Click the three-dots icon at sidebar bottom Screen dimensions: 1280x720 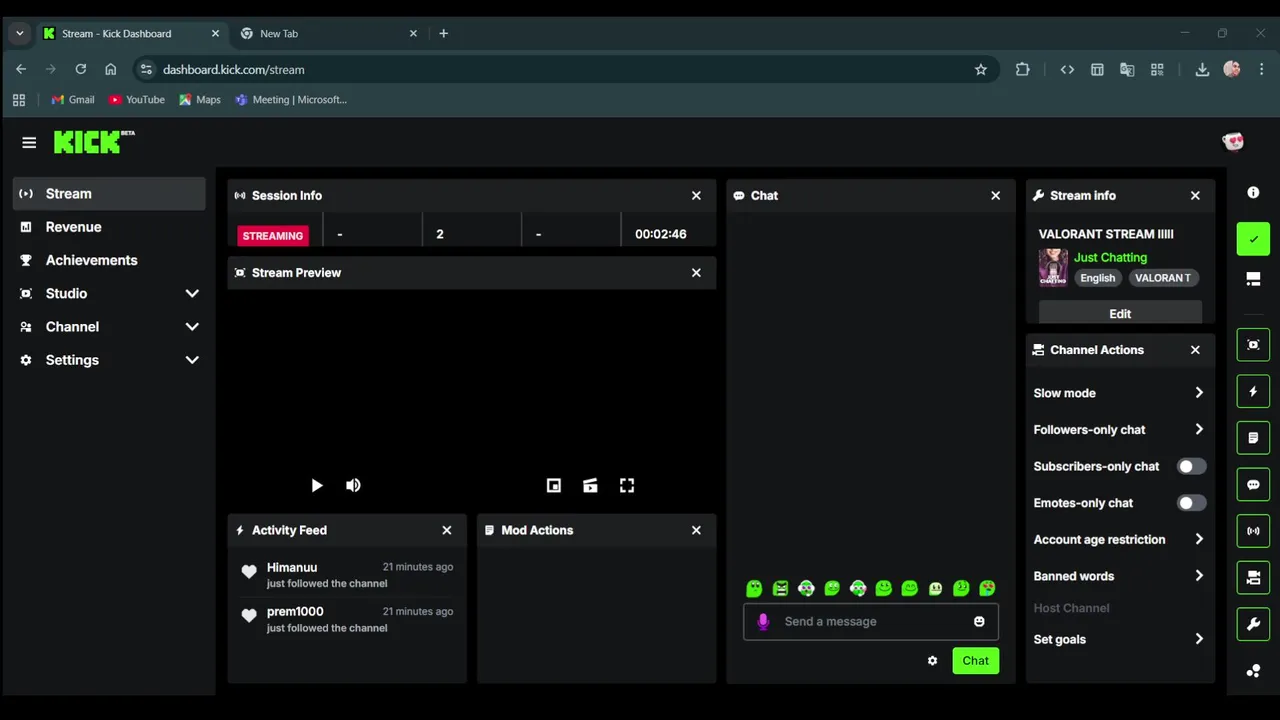[x=1253, y=671]
